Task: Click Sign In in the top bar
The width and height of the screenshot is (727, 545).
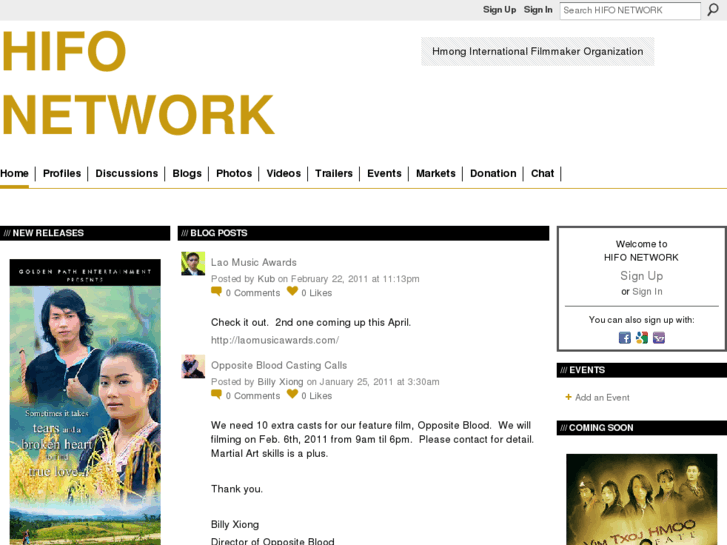Action: point(538,10)
